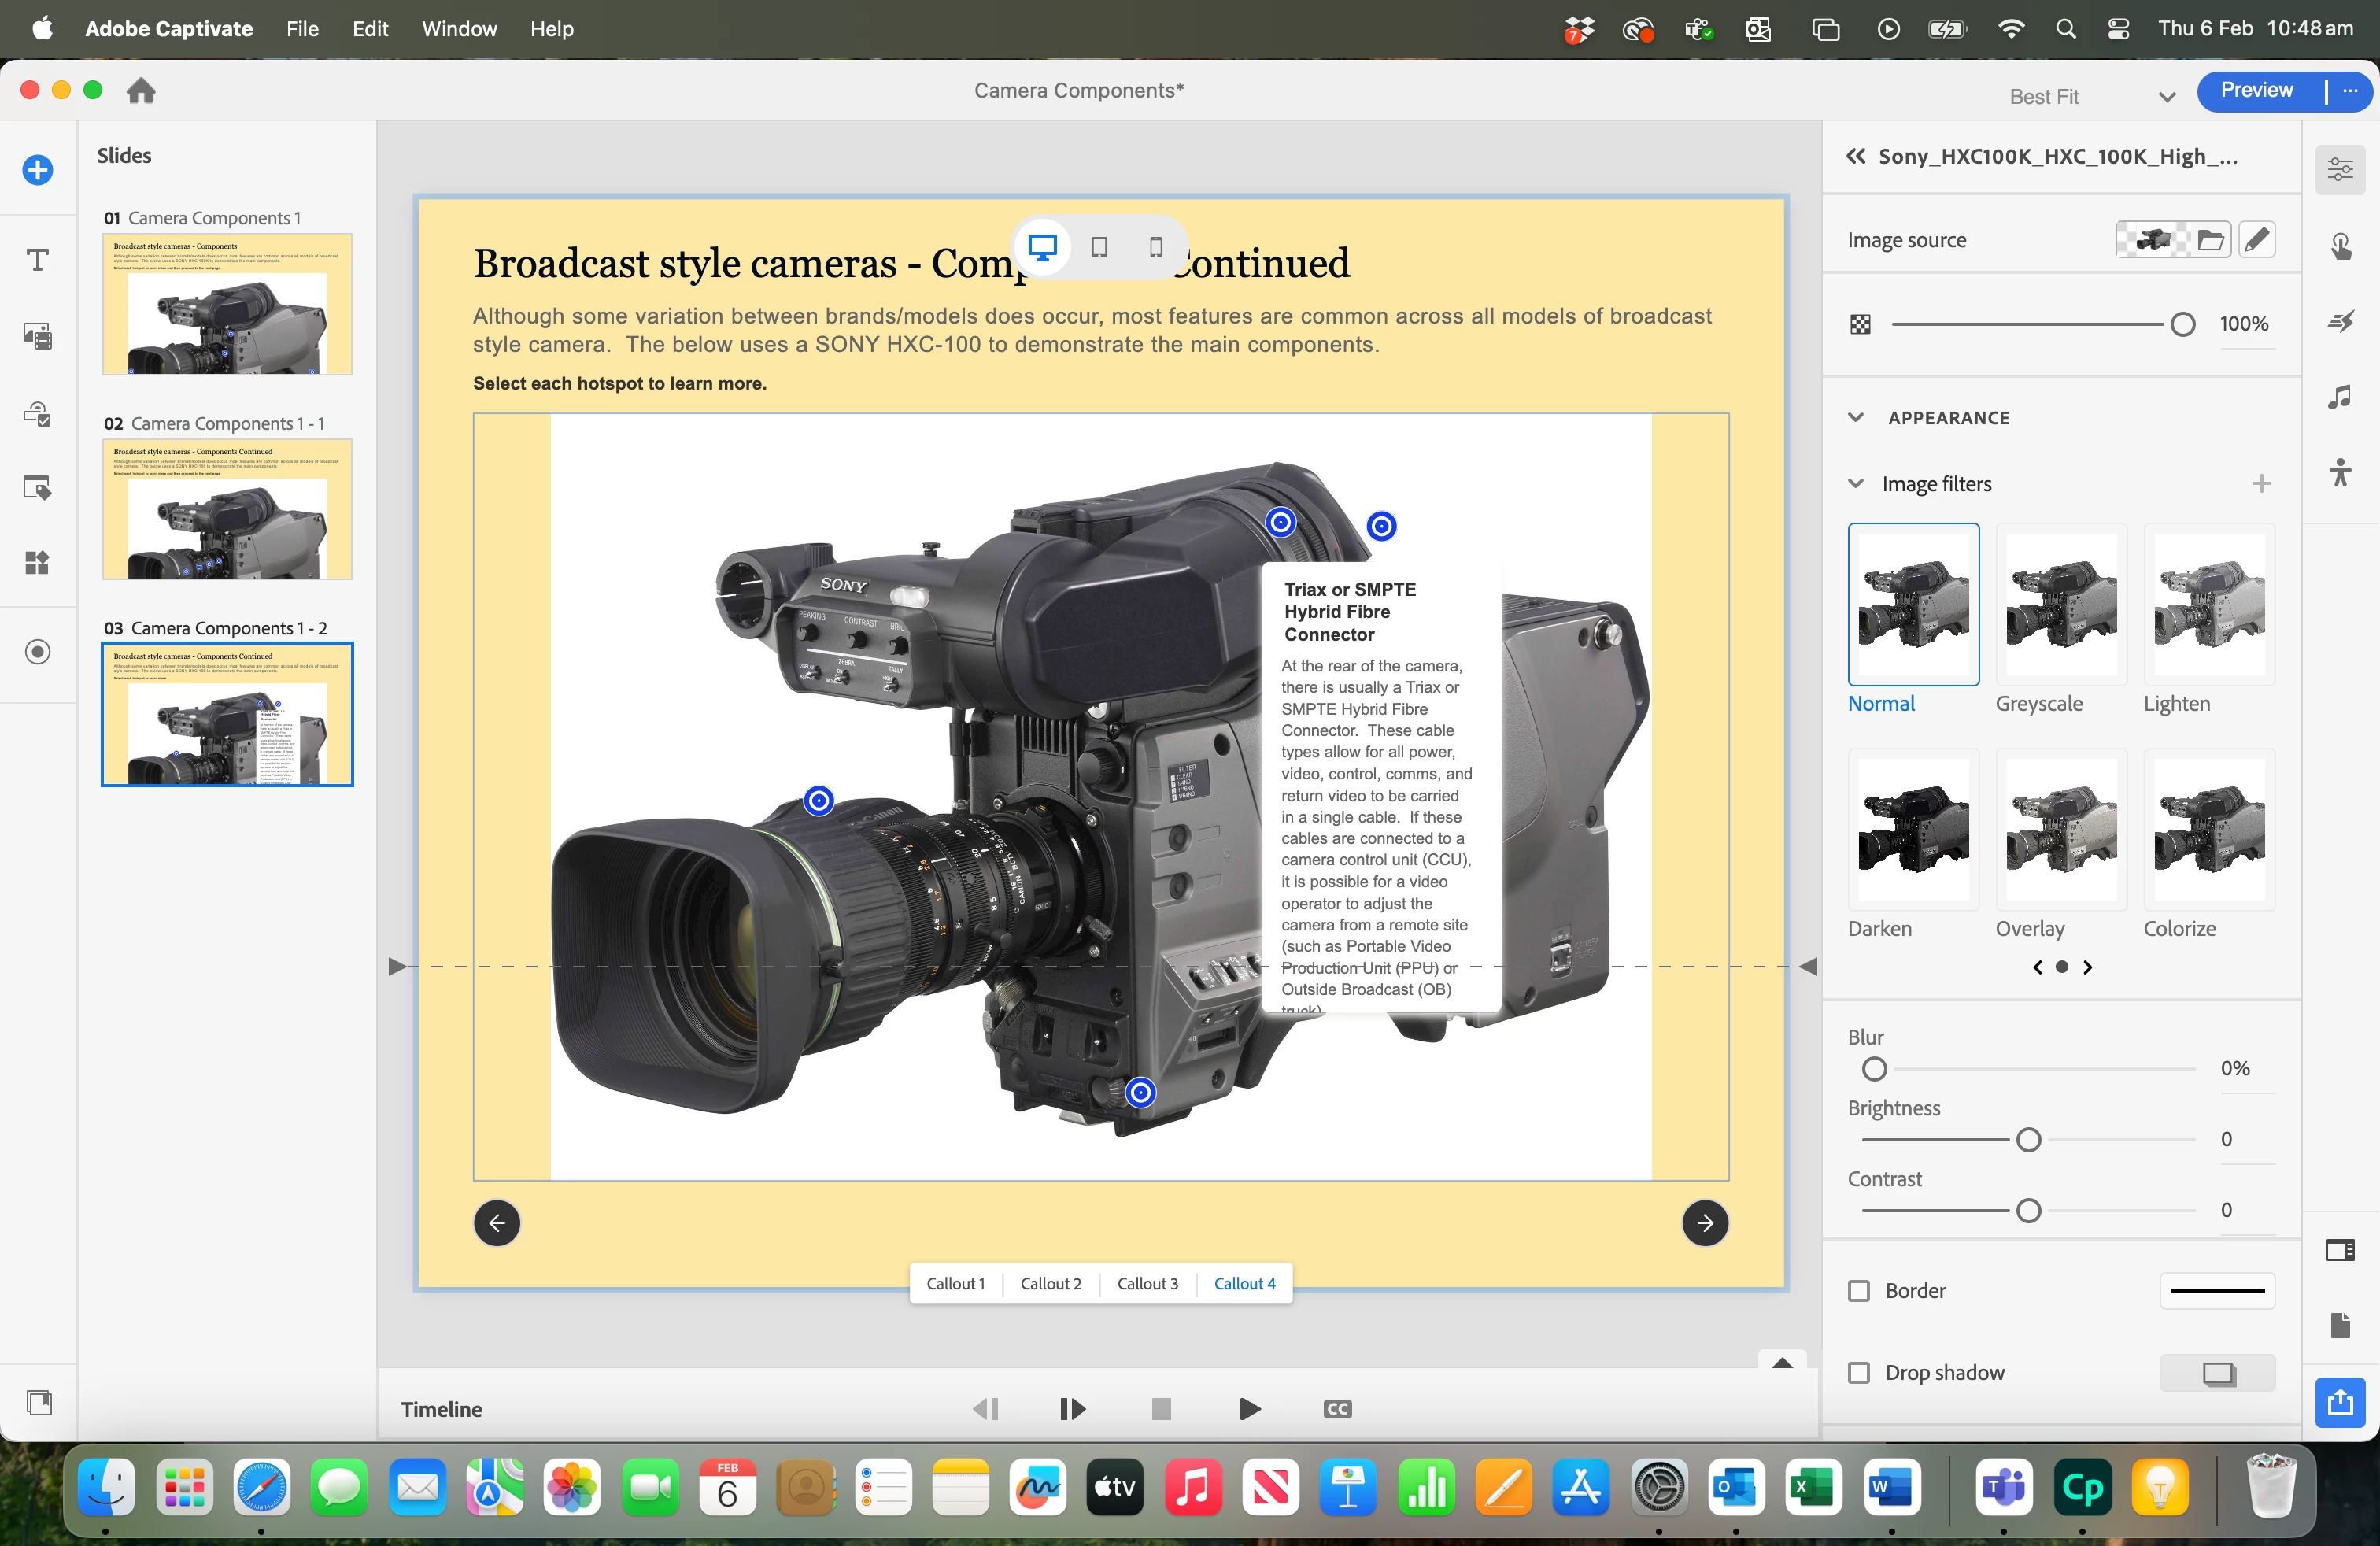Image resolution: width=2380 pixels, height=1546 pixels.
Task: Open the Widgets tool in left sidebar
Action: tap(37, 563)
